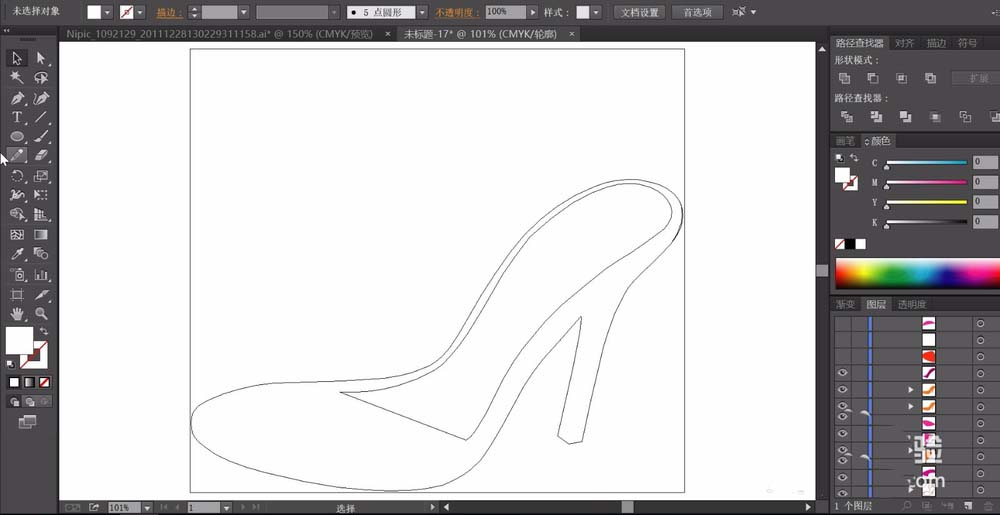
Task: Open the 不透明度 opacity link
Action: point(458,12)
